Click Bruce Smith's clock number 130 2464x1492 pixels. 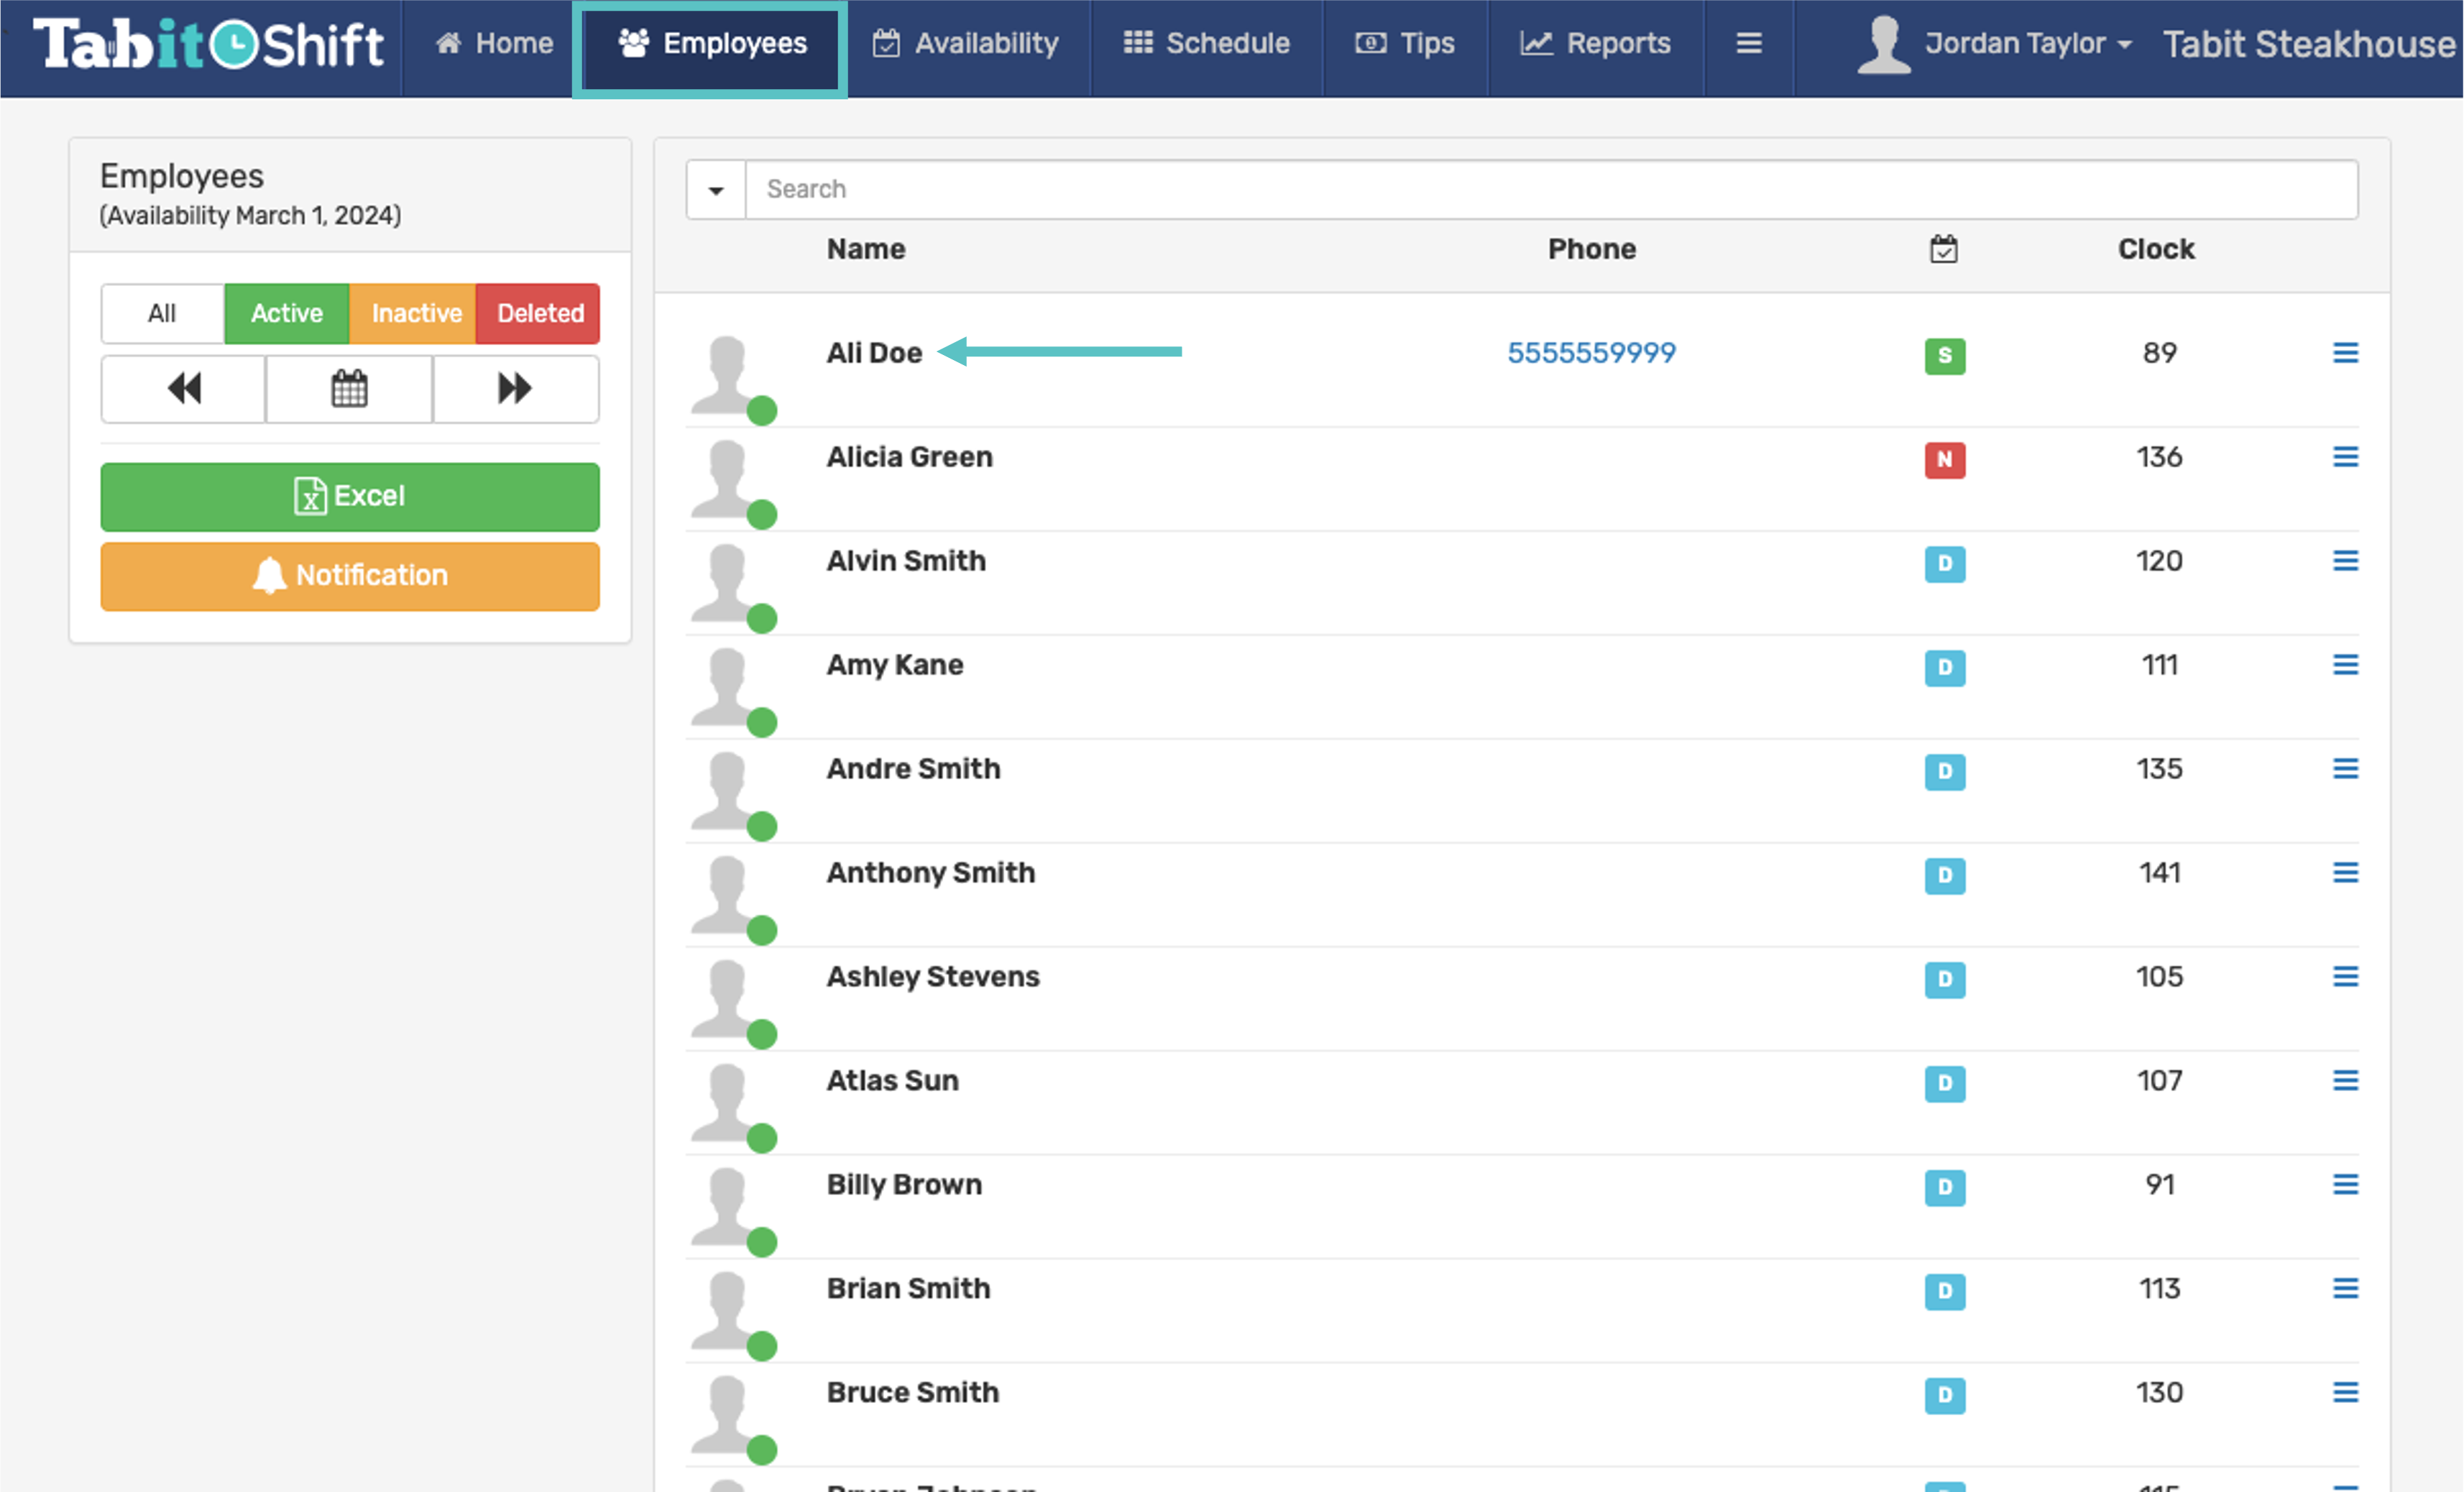pyautogui.click(x=2160, y=1393)
